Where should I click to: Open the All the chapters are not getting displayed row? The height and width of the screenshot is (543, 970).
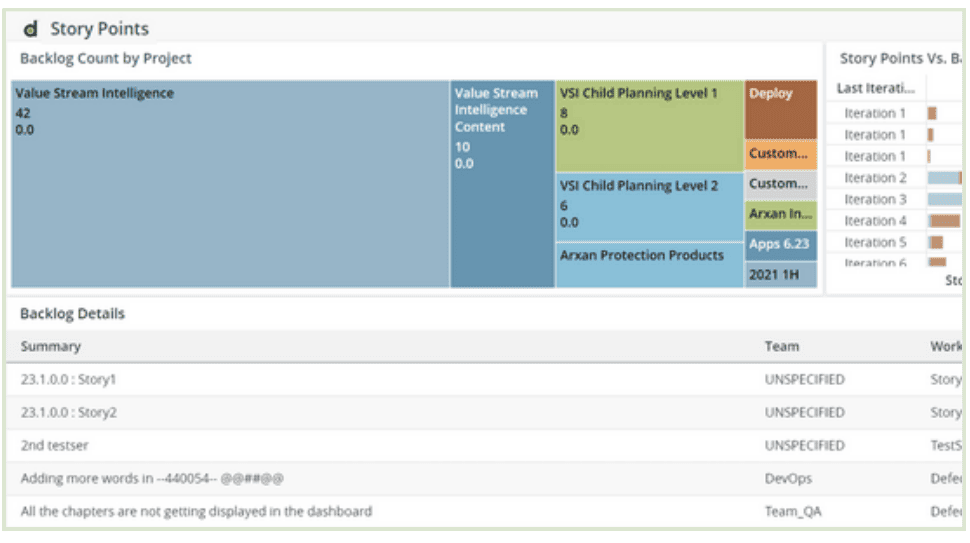coord(484,511)
